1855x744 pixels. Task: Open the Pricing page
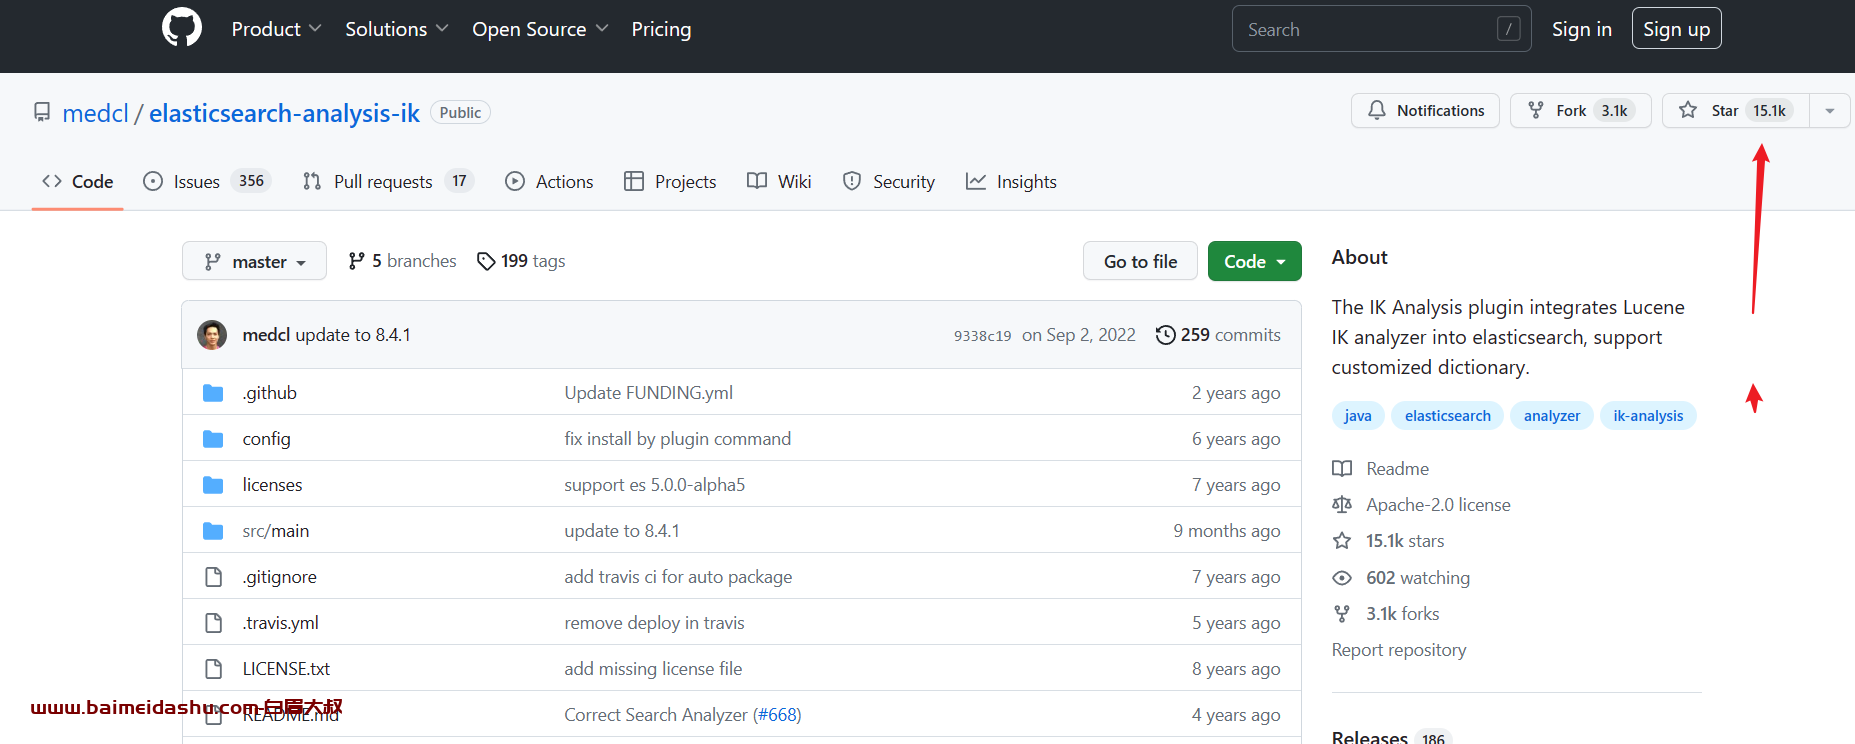pyautogui.click(x=661, y=29)
